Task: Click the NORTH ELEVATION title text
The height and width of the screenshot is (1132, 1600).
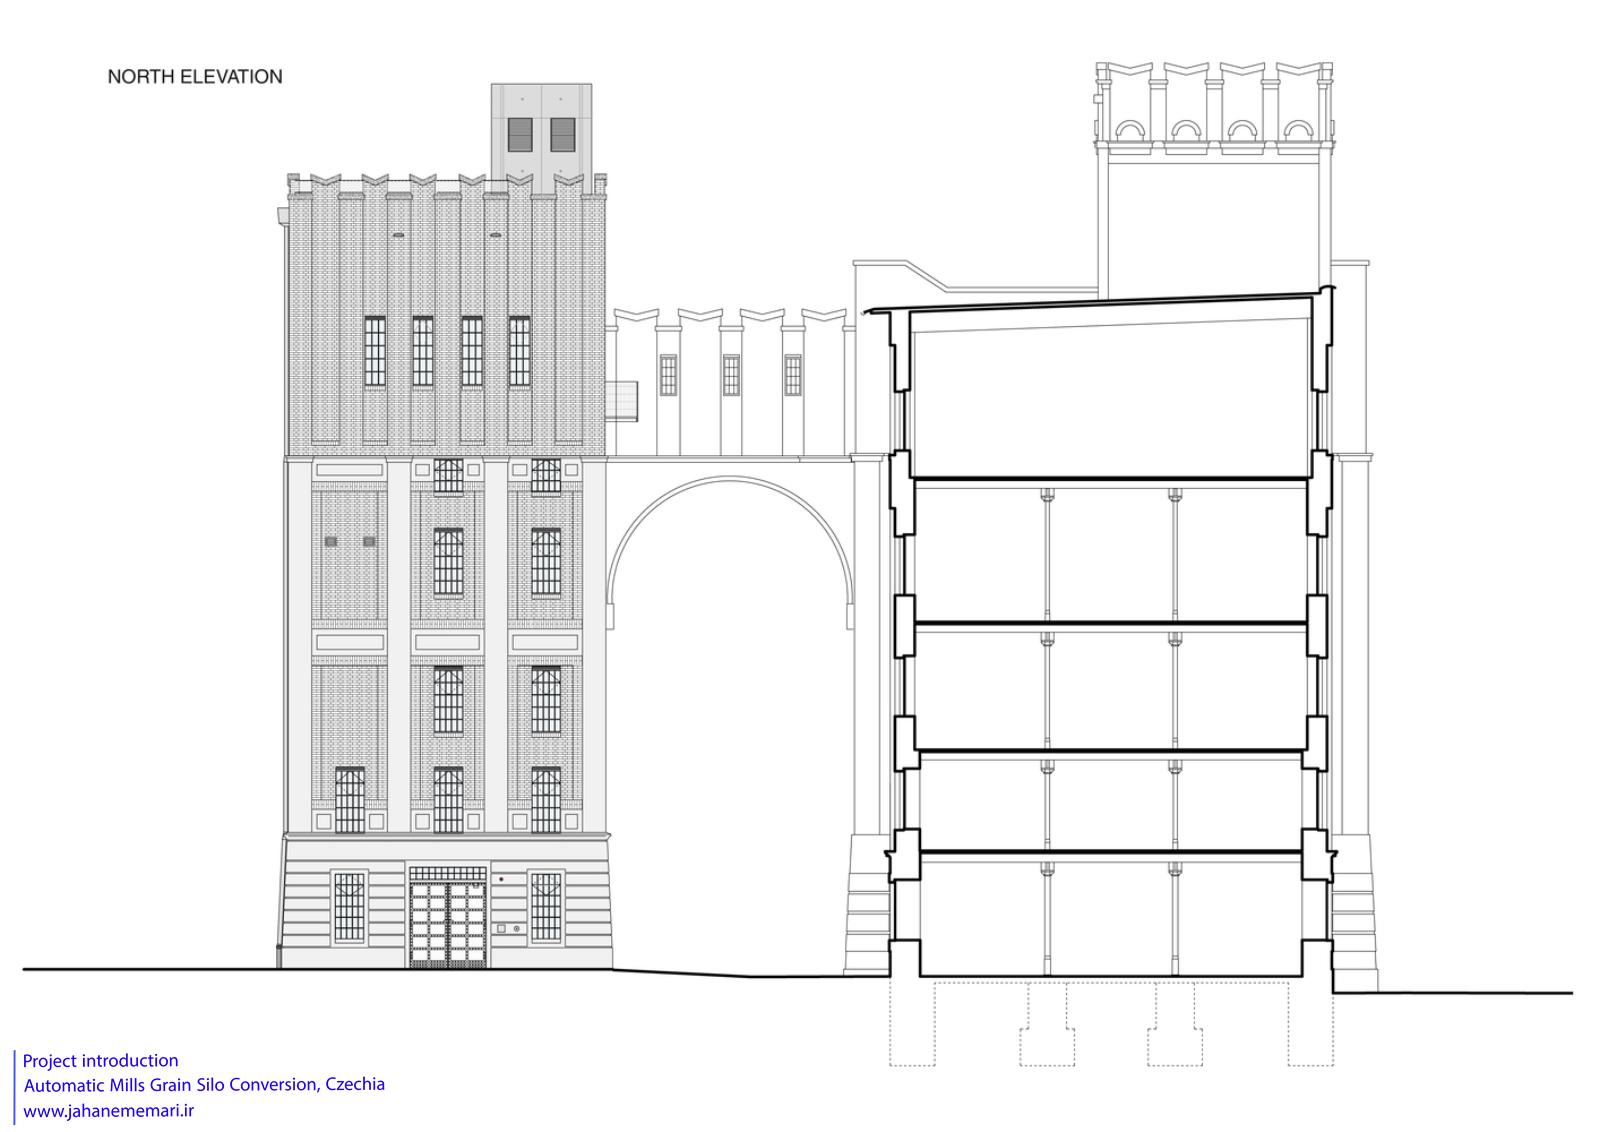Action: point(195,76)
